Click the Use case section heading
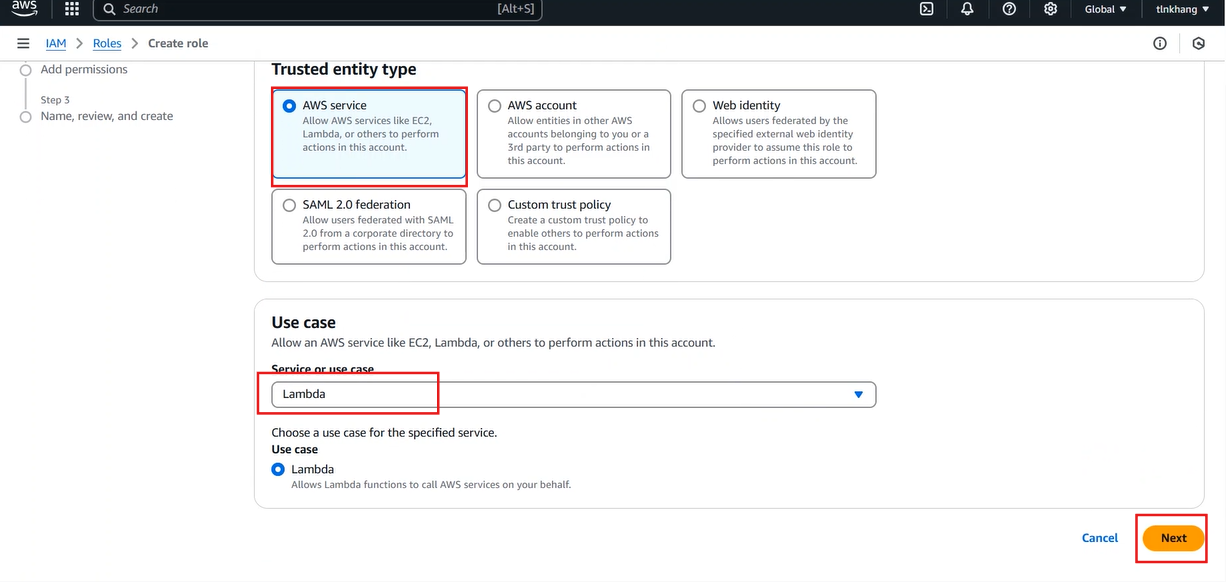This screenshot has width=1226, height=582. coord(304,323)
